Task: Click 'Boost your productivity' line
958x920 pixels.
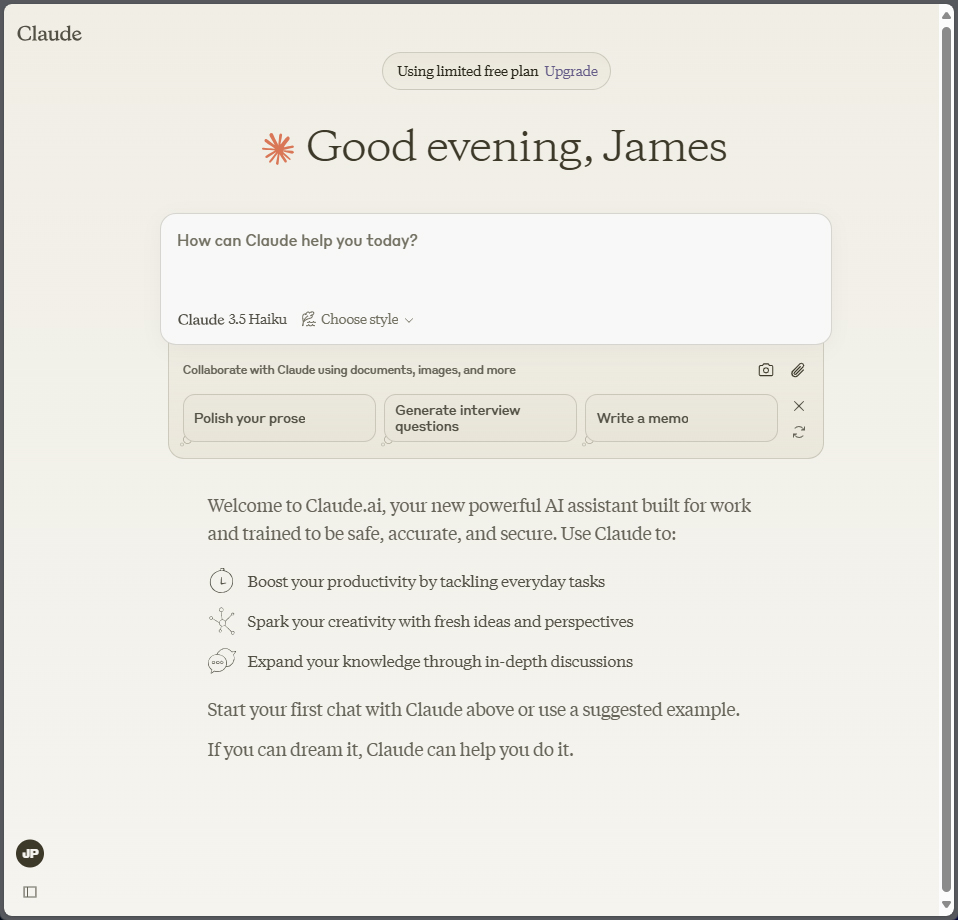Action: pos(426,582)
